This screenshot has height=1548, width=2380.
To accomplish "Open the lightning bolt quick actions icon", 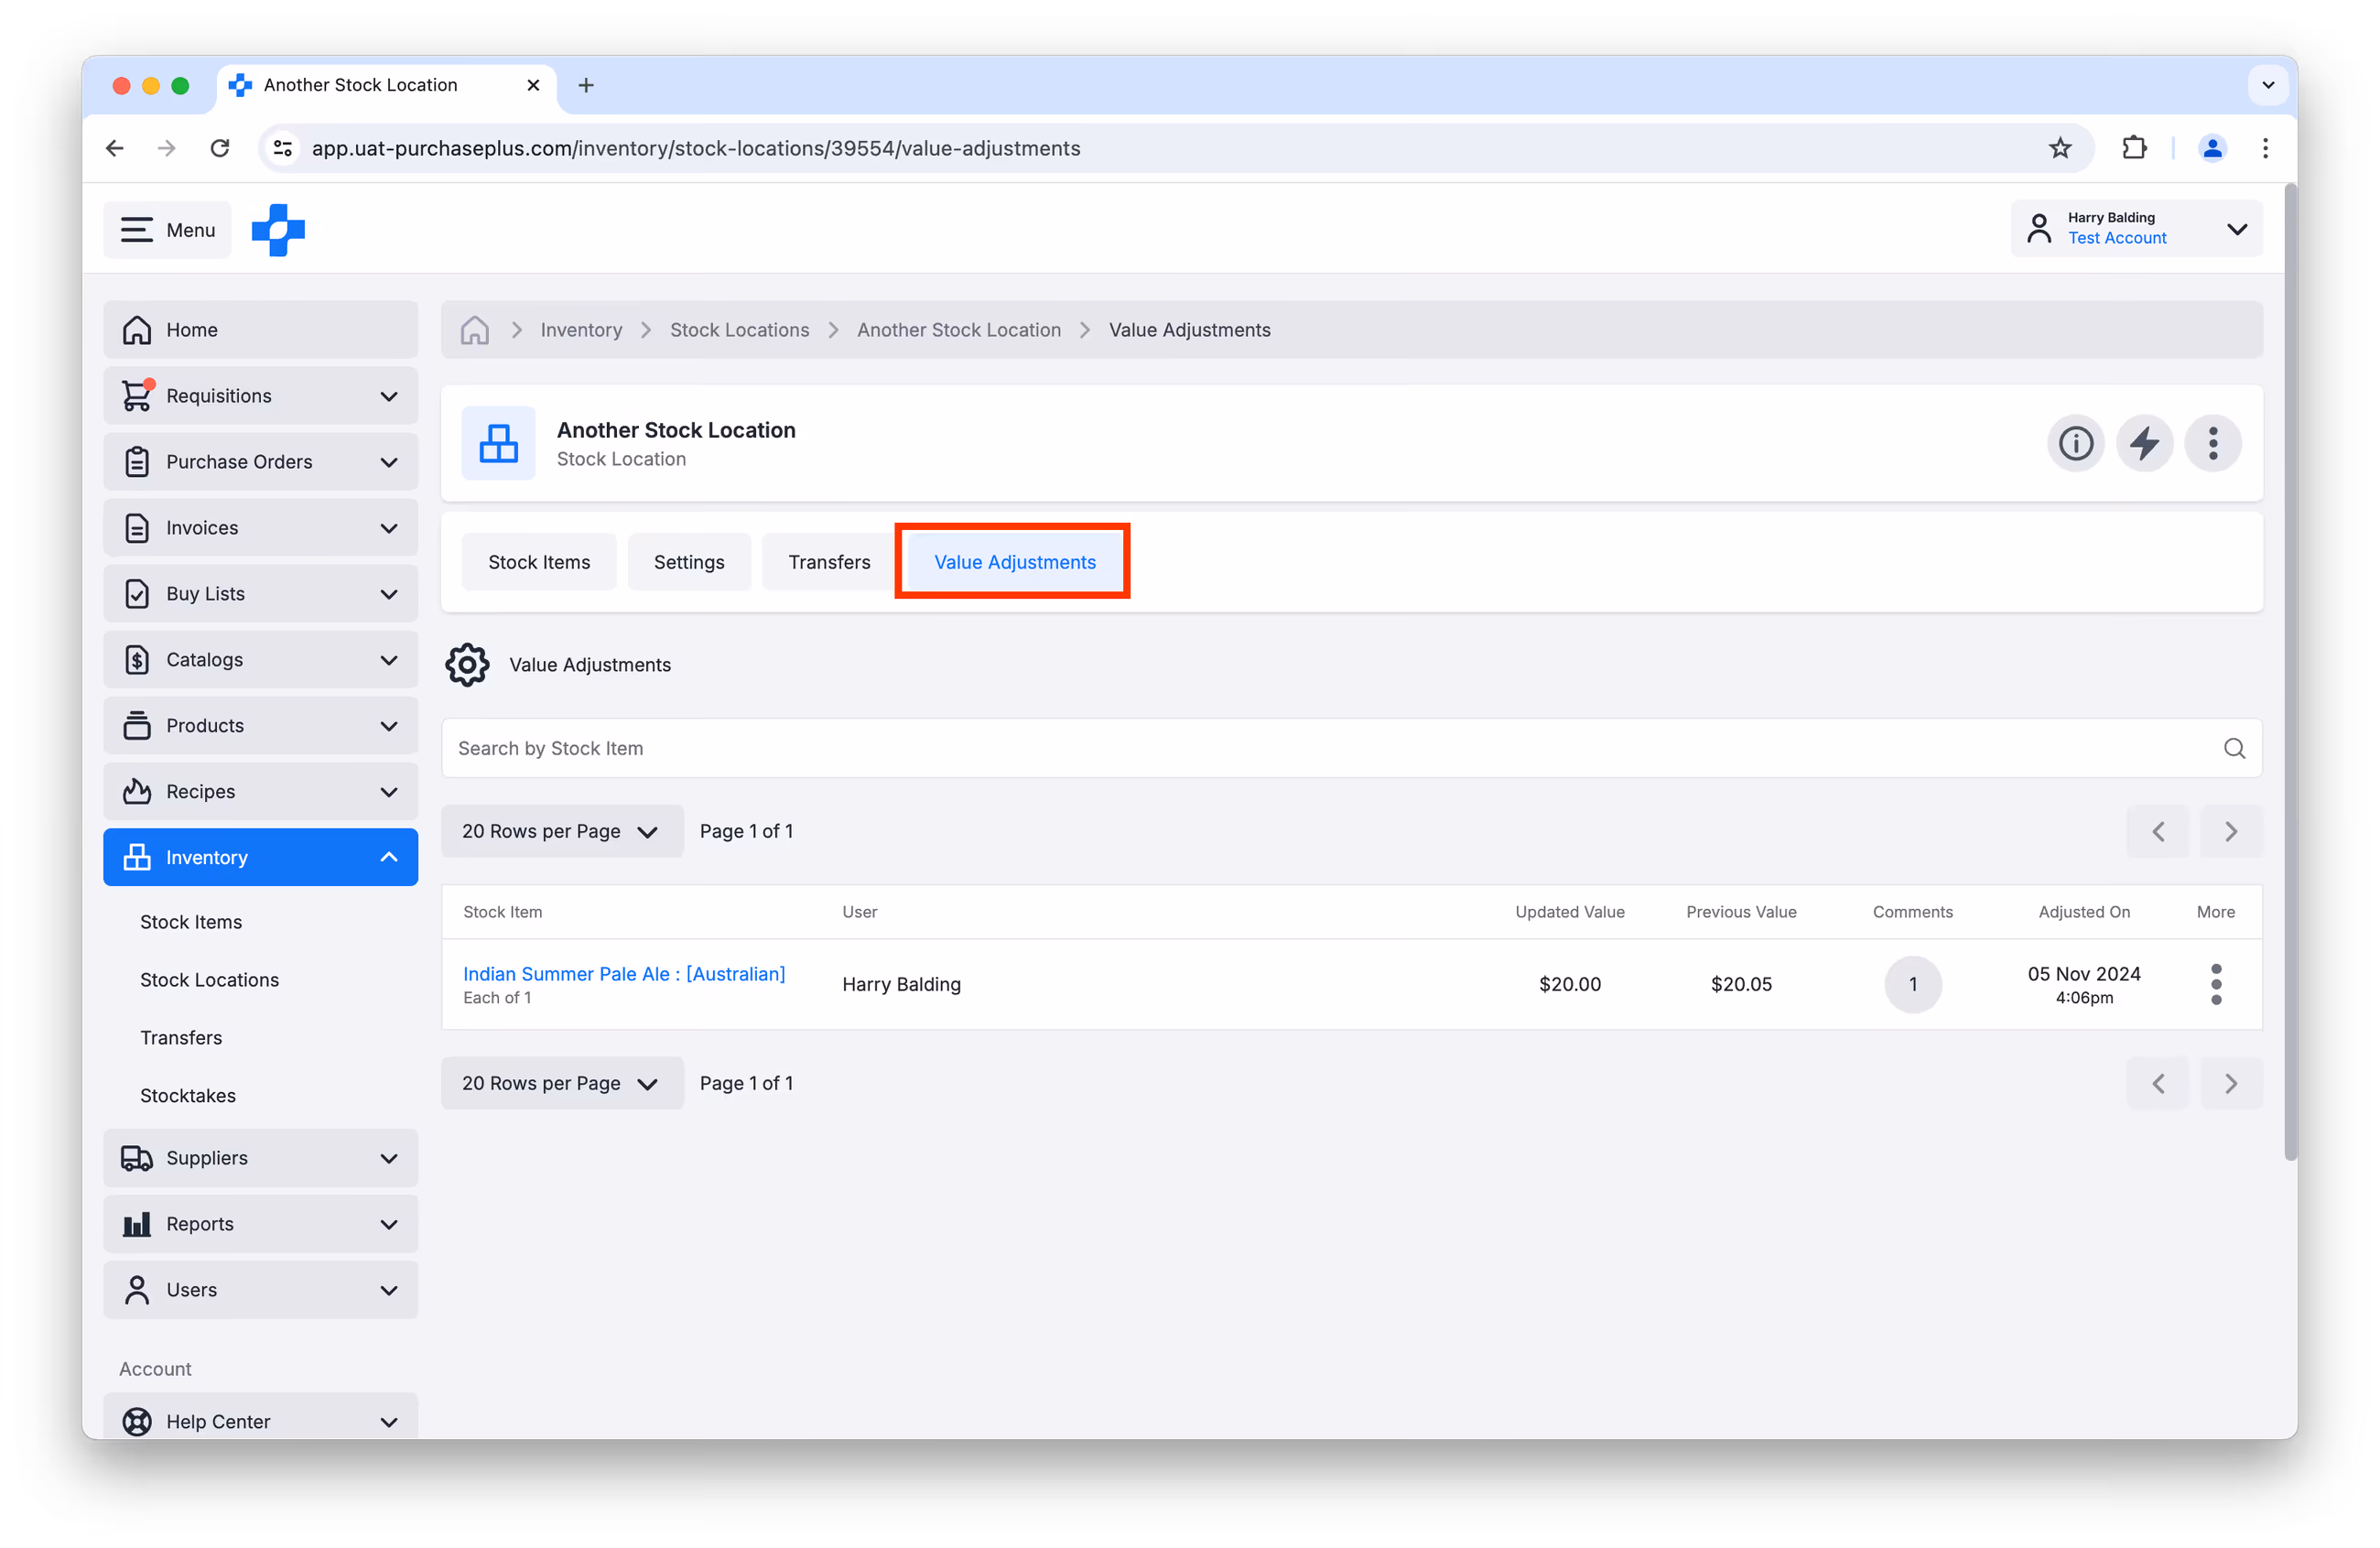I will click(2144, 443).
